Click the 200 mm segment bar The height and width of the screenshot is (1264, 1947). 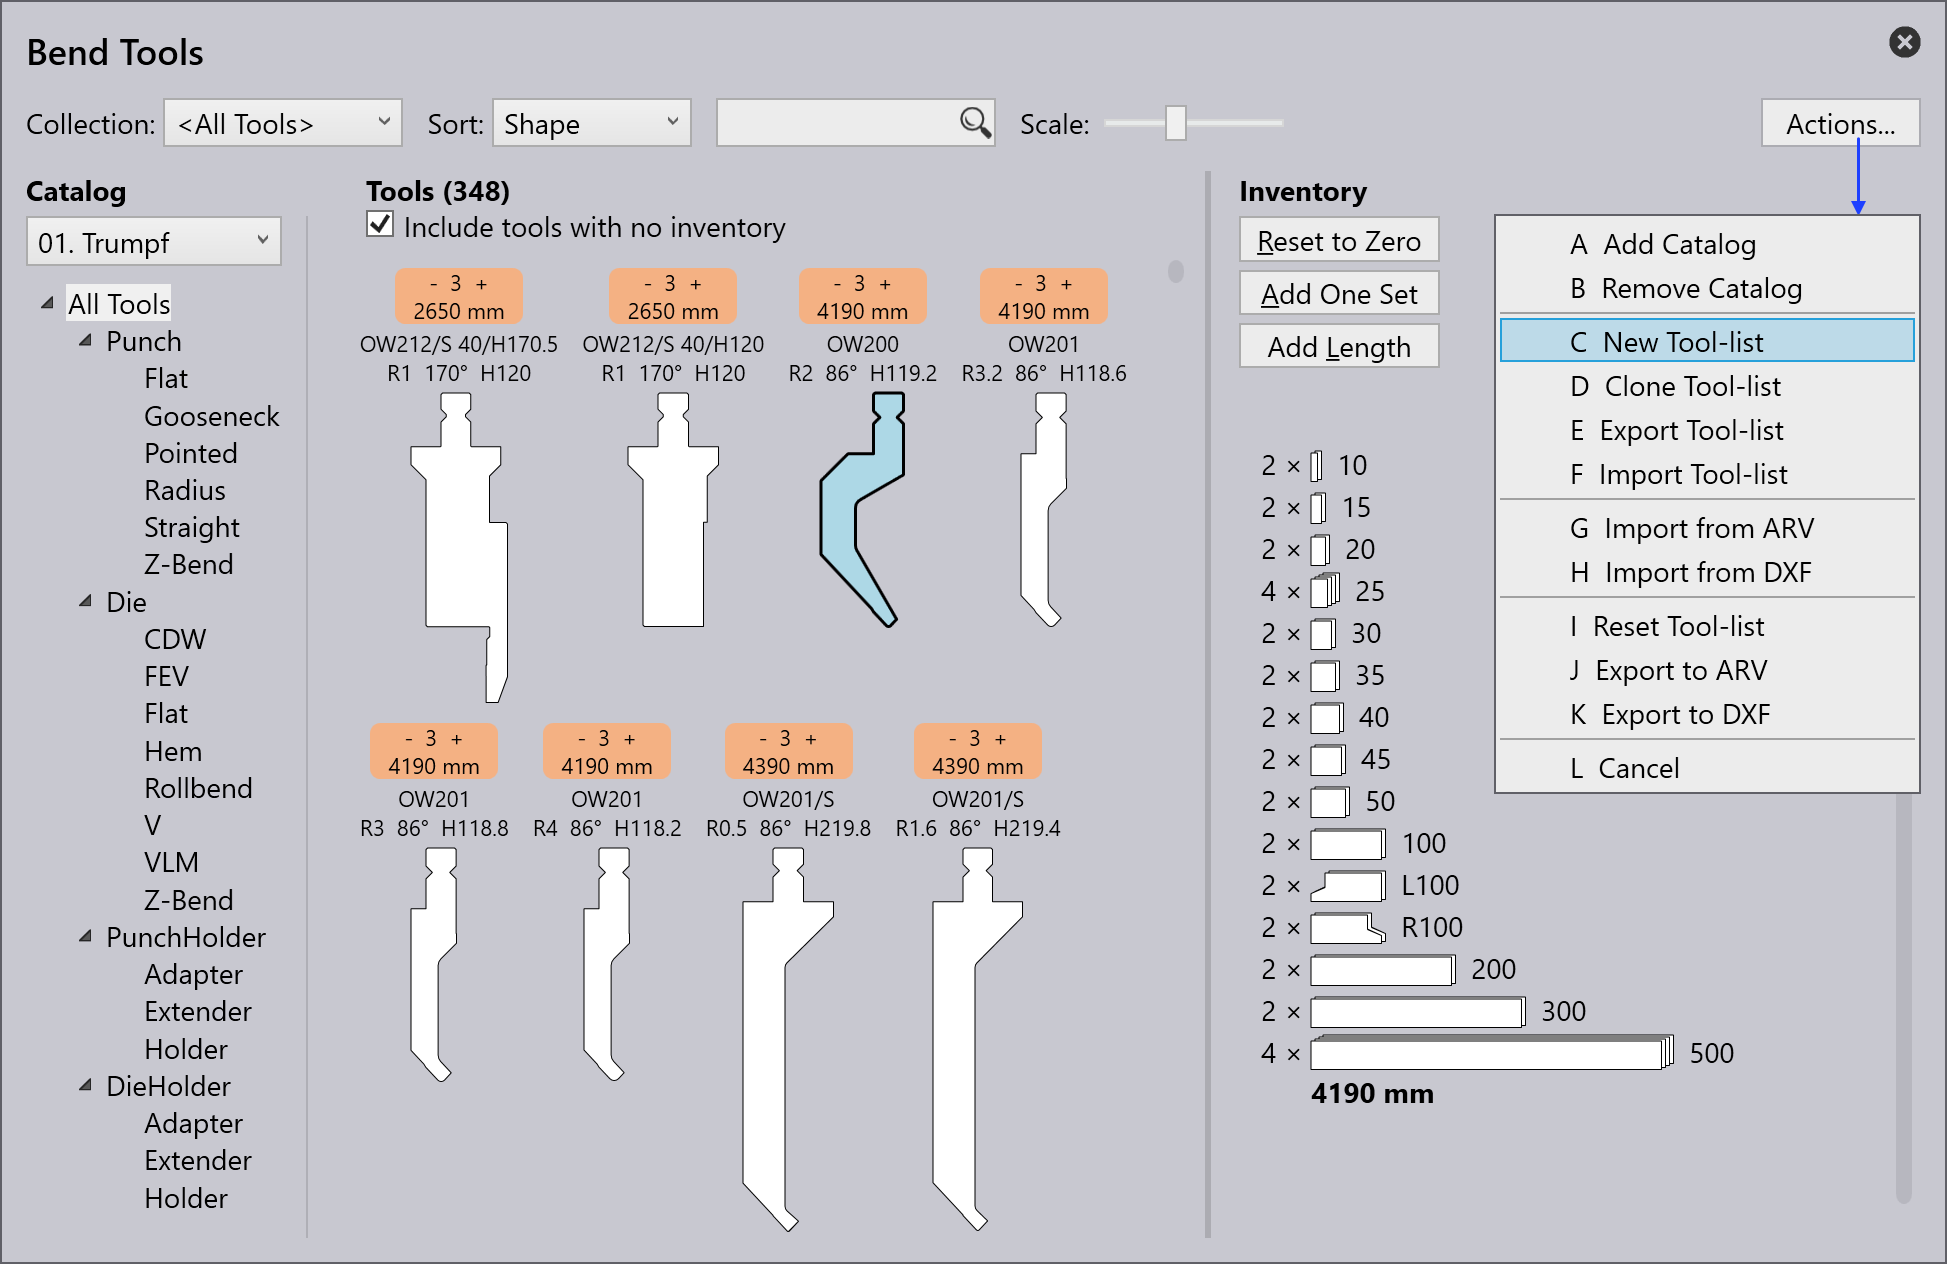[1383, 969]
